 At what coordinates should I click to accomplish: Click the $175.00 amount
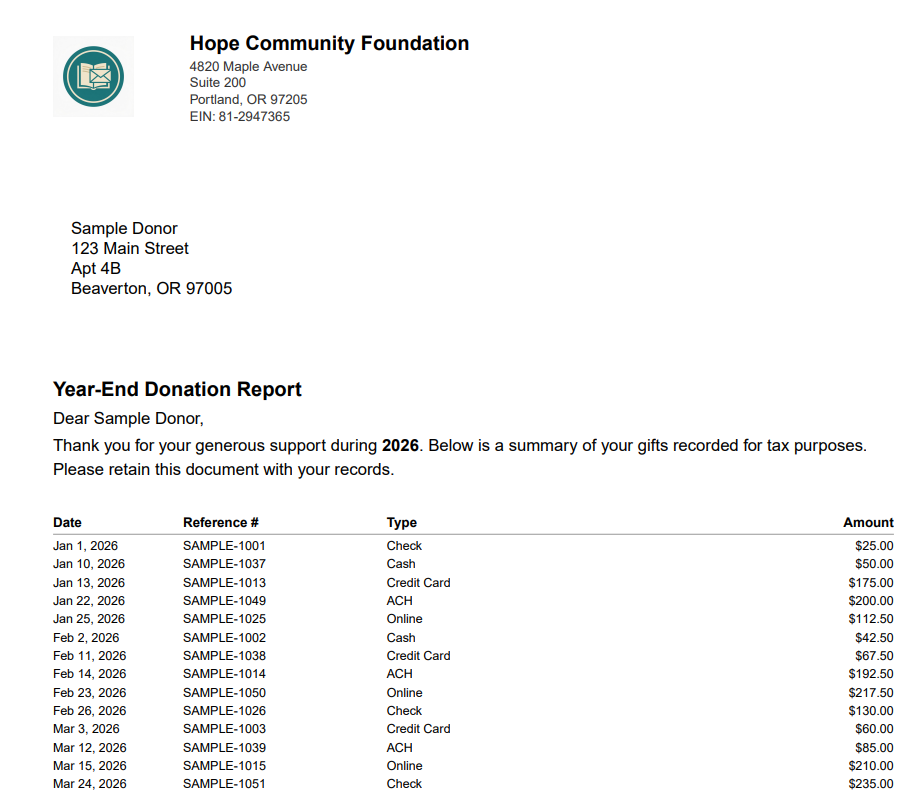pos(871,583)
